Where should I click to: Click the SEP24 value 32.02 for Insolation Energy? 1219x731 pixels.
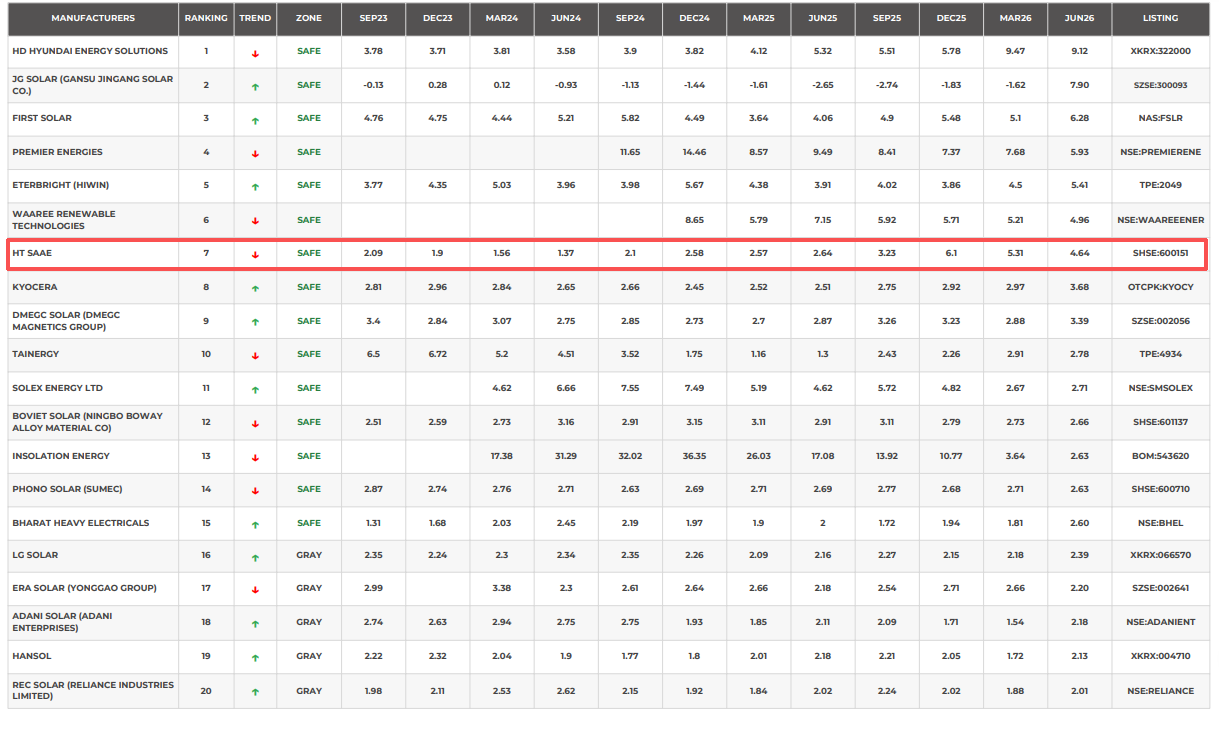[630, 456]
